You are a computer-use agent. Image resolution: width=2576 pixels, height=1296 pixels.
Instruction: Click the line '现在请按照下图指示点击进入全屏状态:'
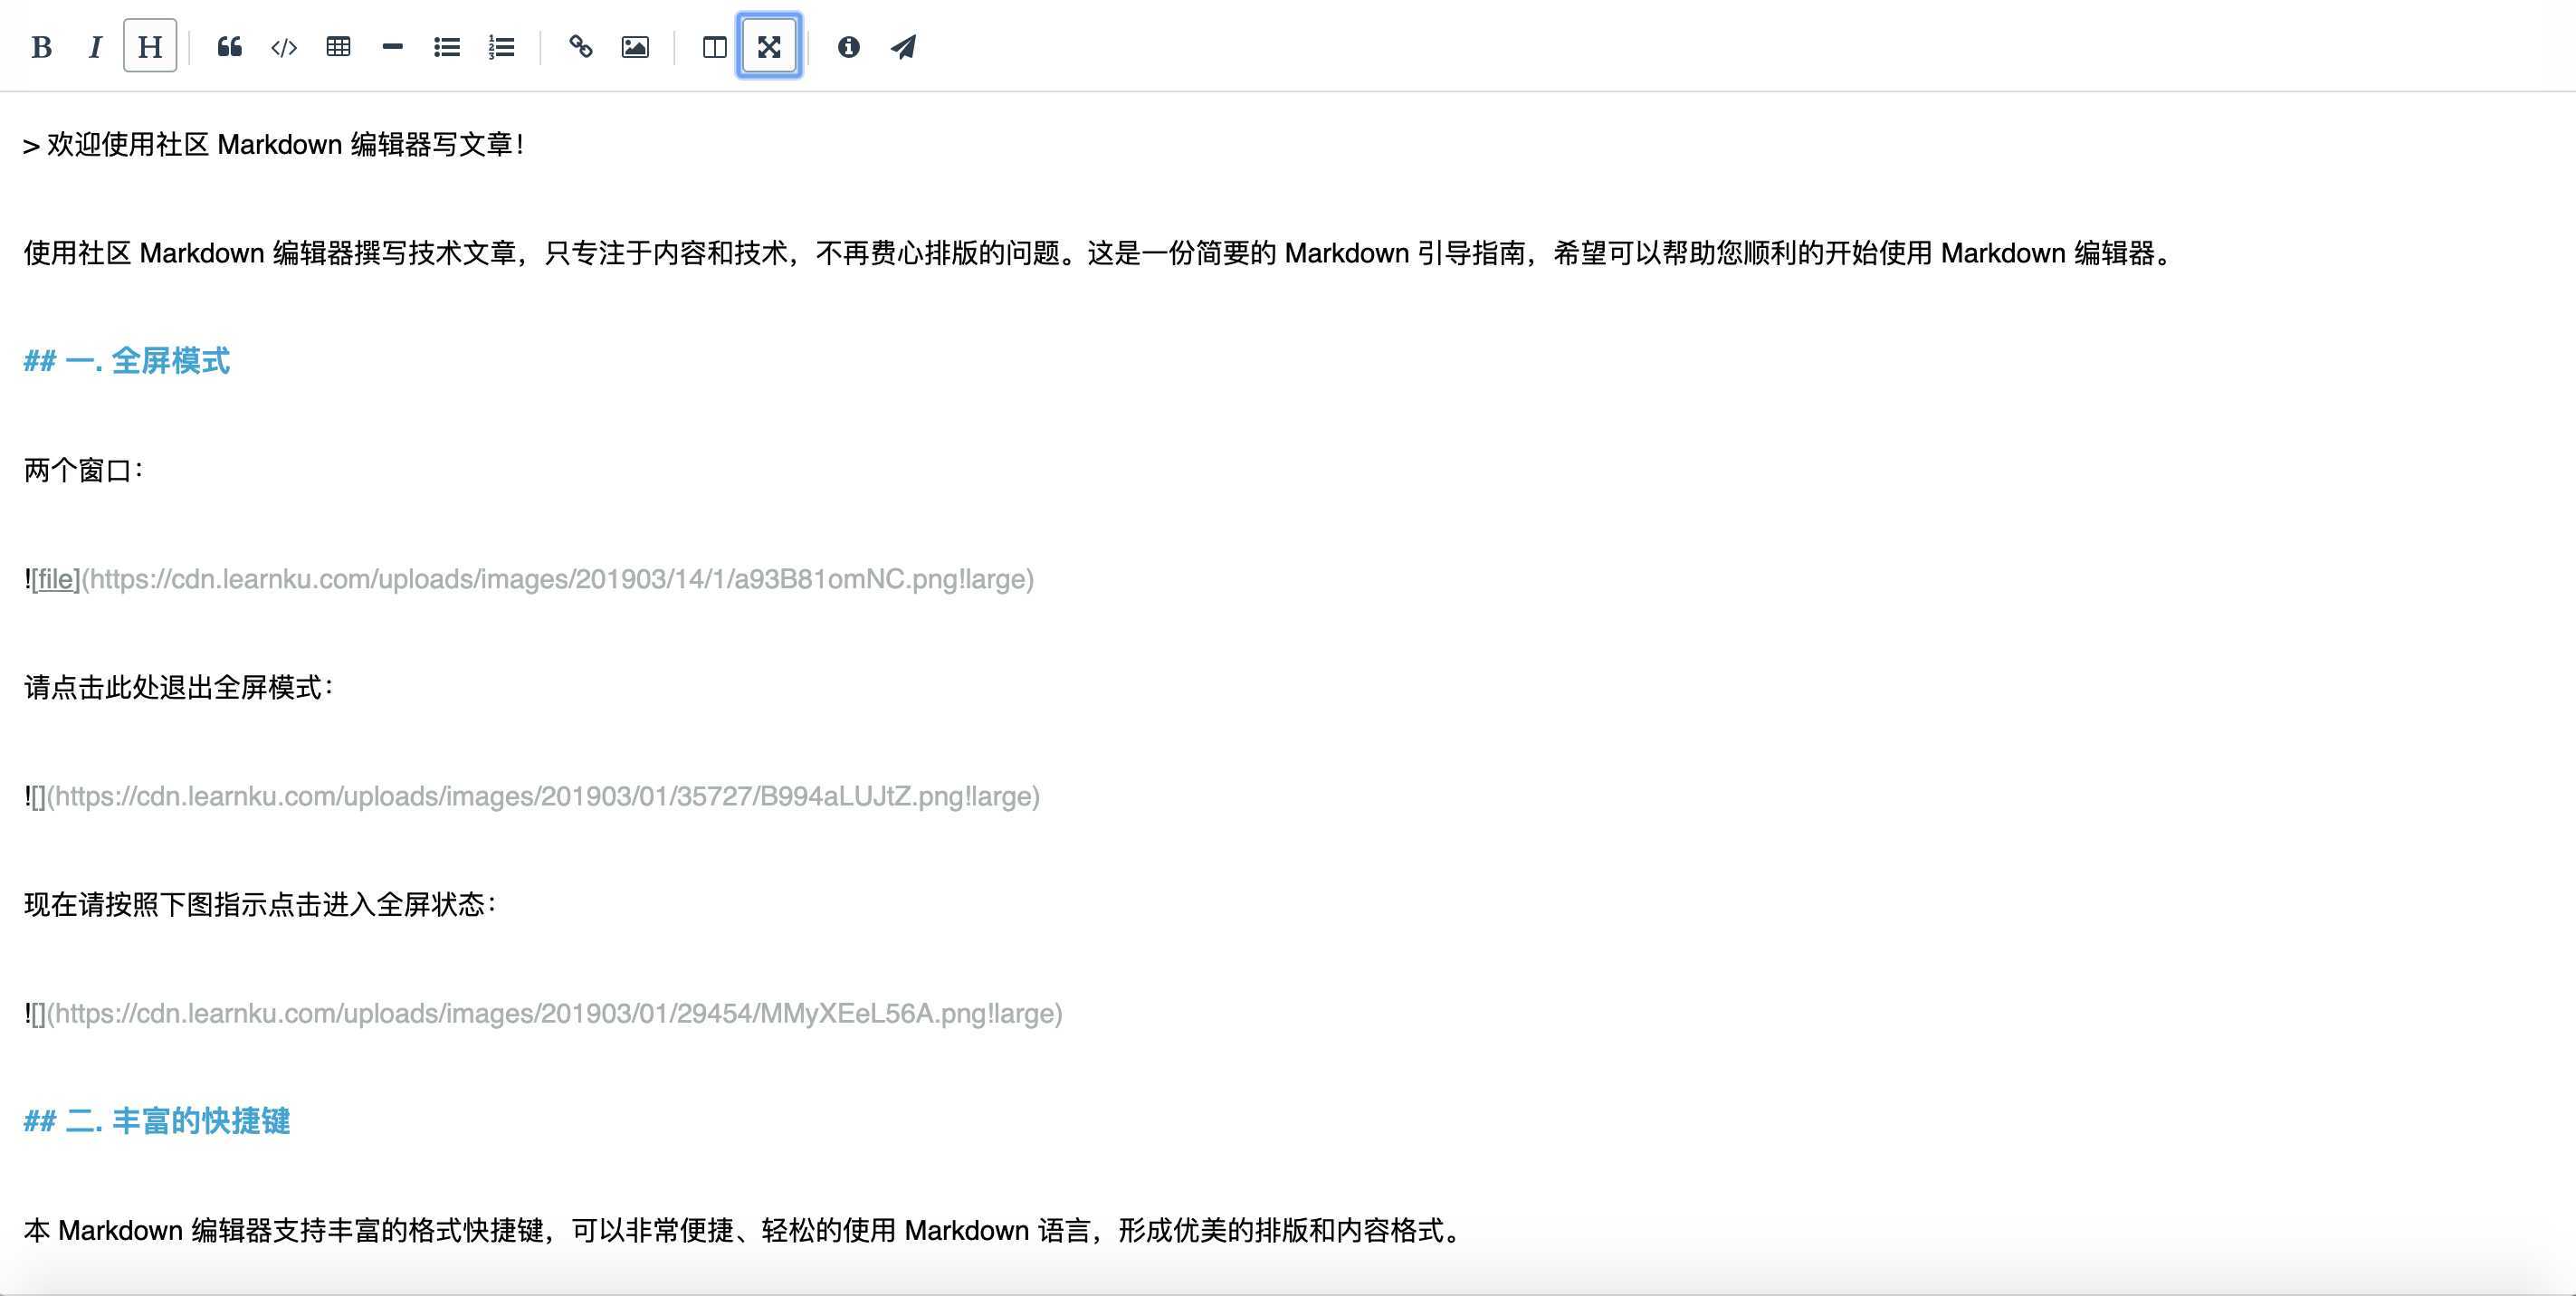click(261, 904)
